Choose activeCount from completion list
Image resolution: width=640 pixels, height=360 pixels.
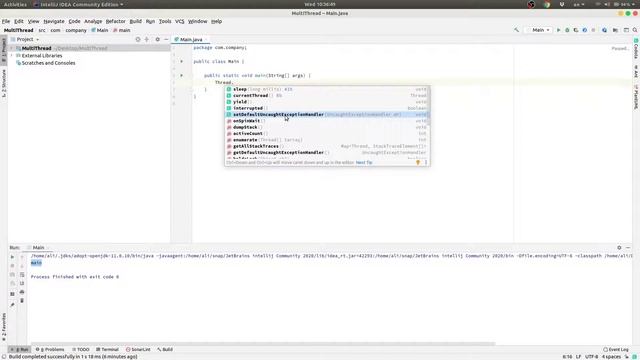[327, 133]
